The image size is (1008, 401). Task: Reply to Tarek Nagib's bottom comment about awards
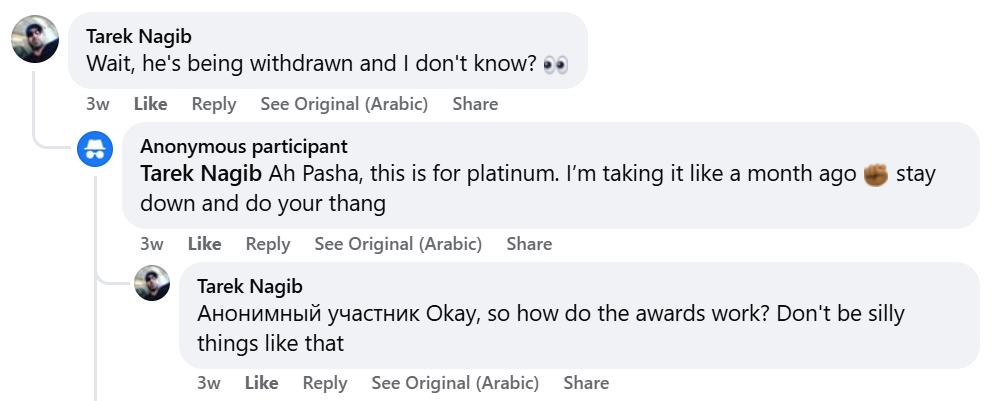tap(325, 383)
